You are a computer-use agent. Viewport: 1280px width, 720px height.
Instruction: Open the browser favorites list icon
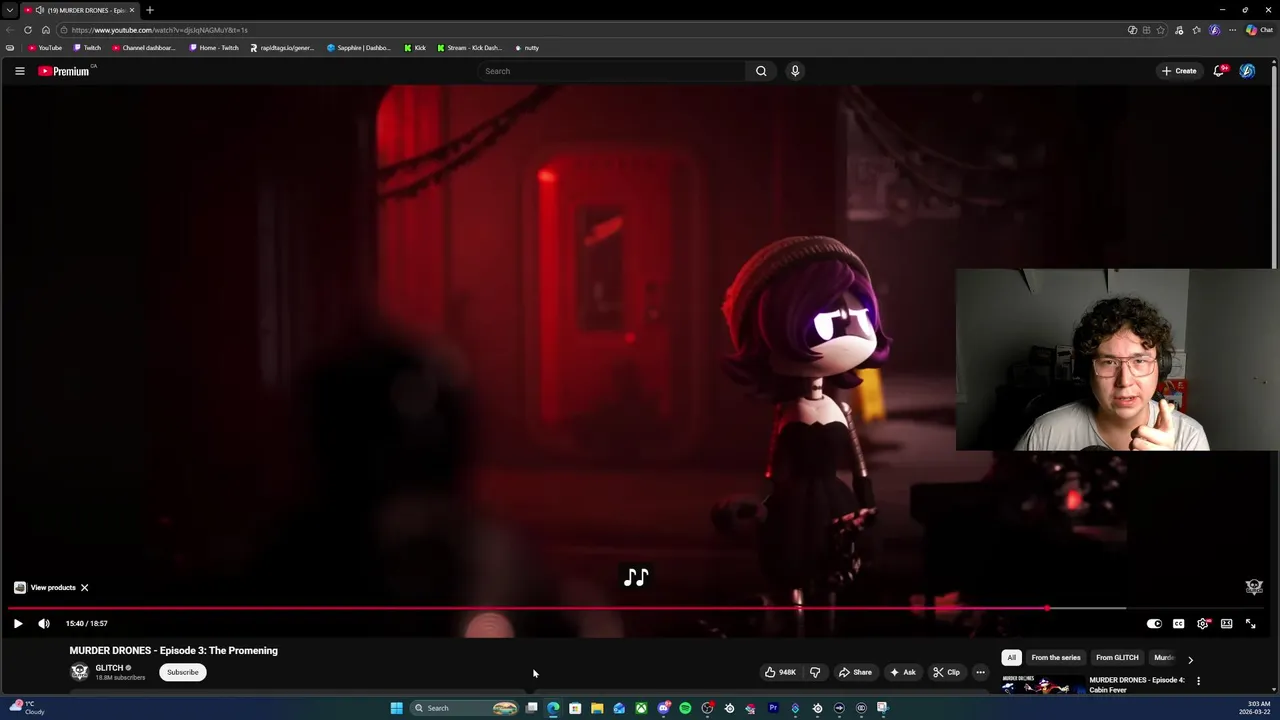click(x=1197, y=30)
